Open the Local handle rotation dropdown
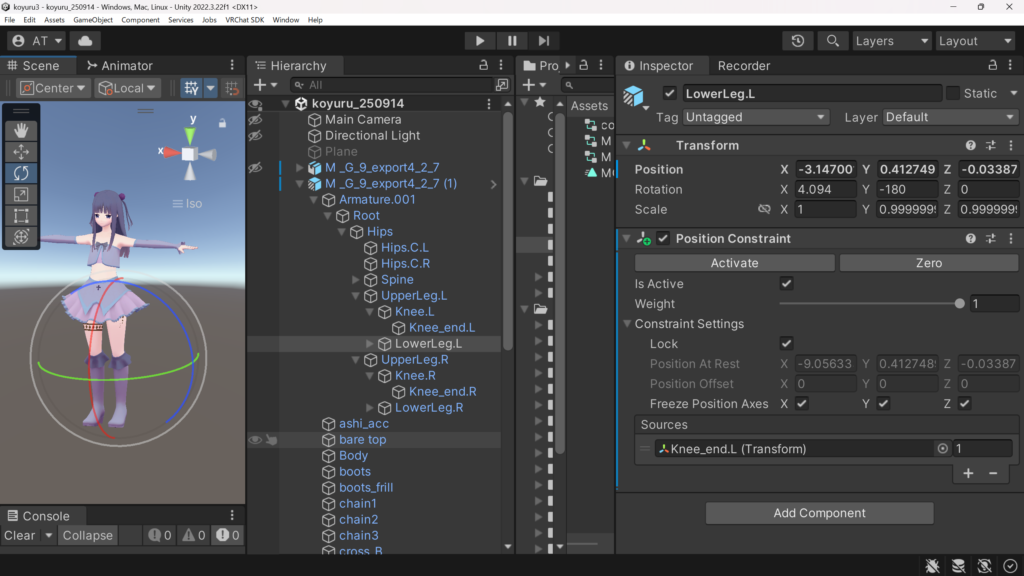The height and width of the screenshot is (576, 1024). tap(127, 88)
